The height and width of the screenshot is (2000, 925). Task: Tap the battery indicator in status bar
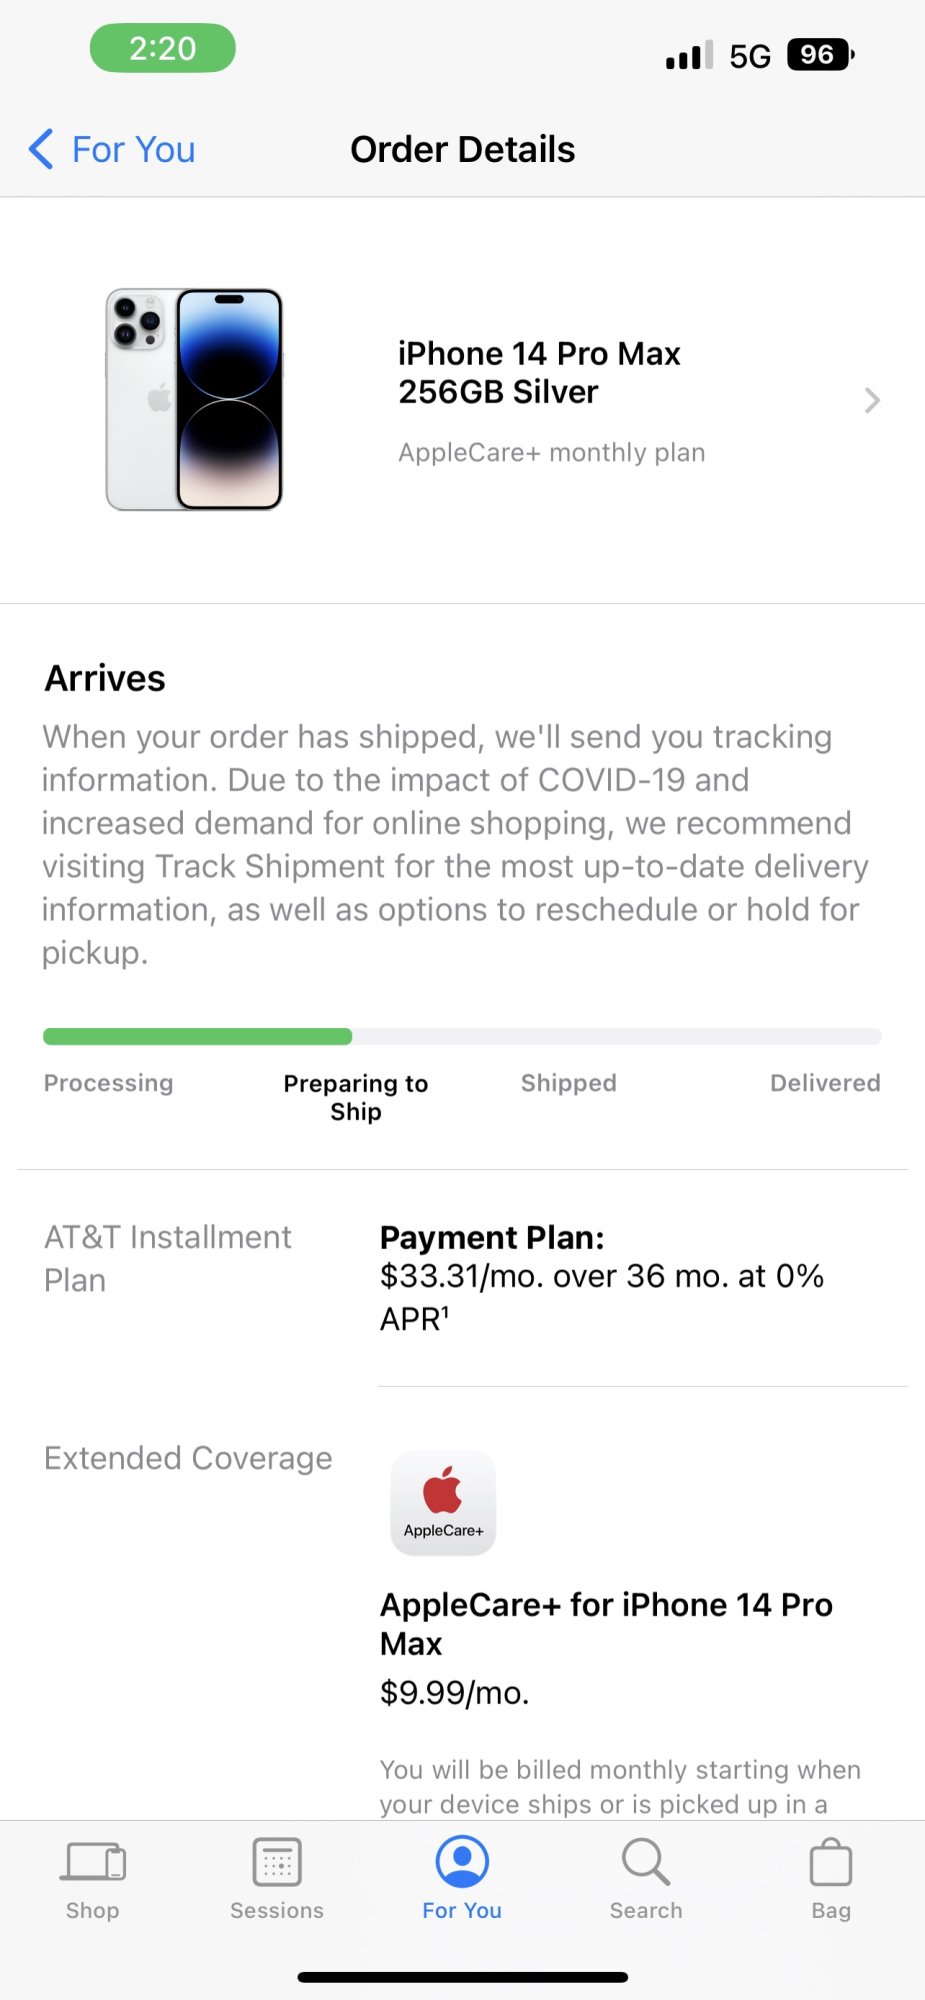[x=821, y=55]
